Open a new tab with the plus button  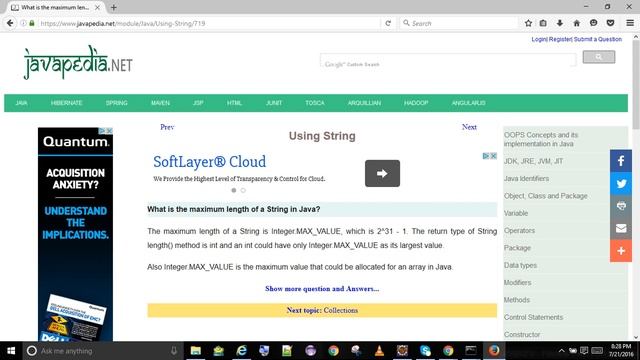(x=113, y=7)
